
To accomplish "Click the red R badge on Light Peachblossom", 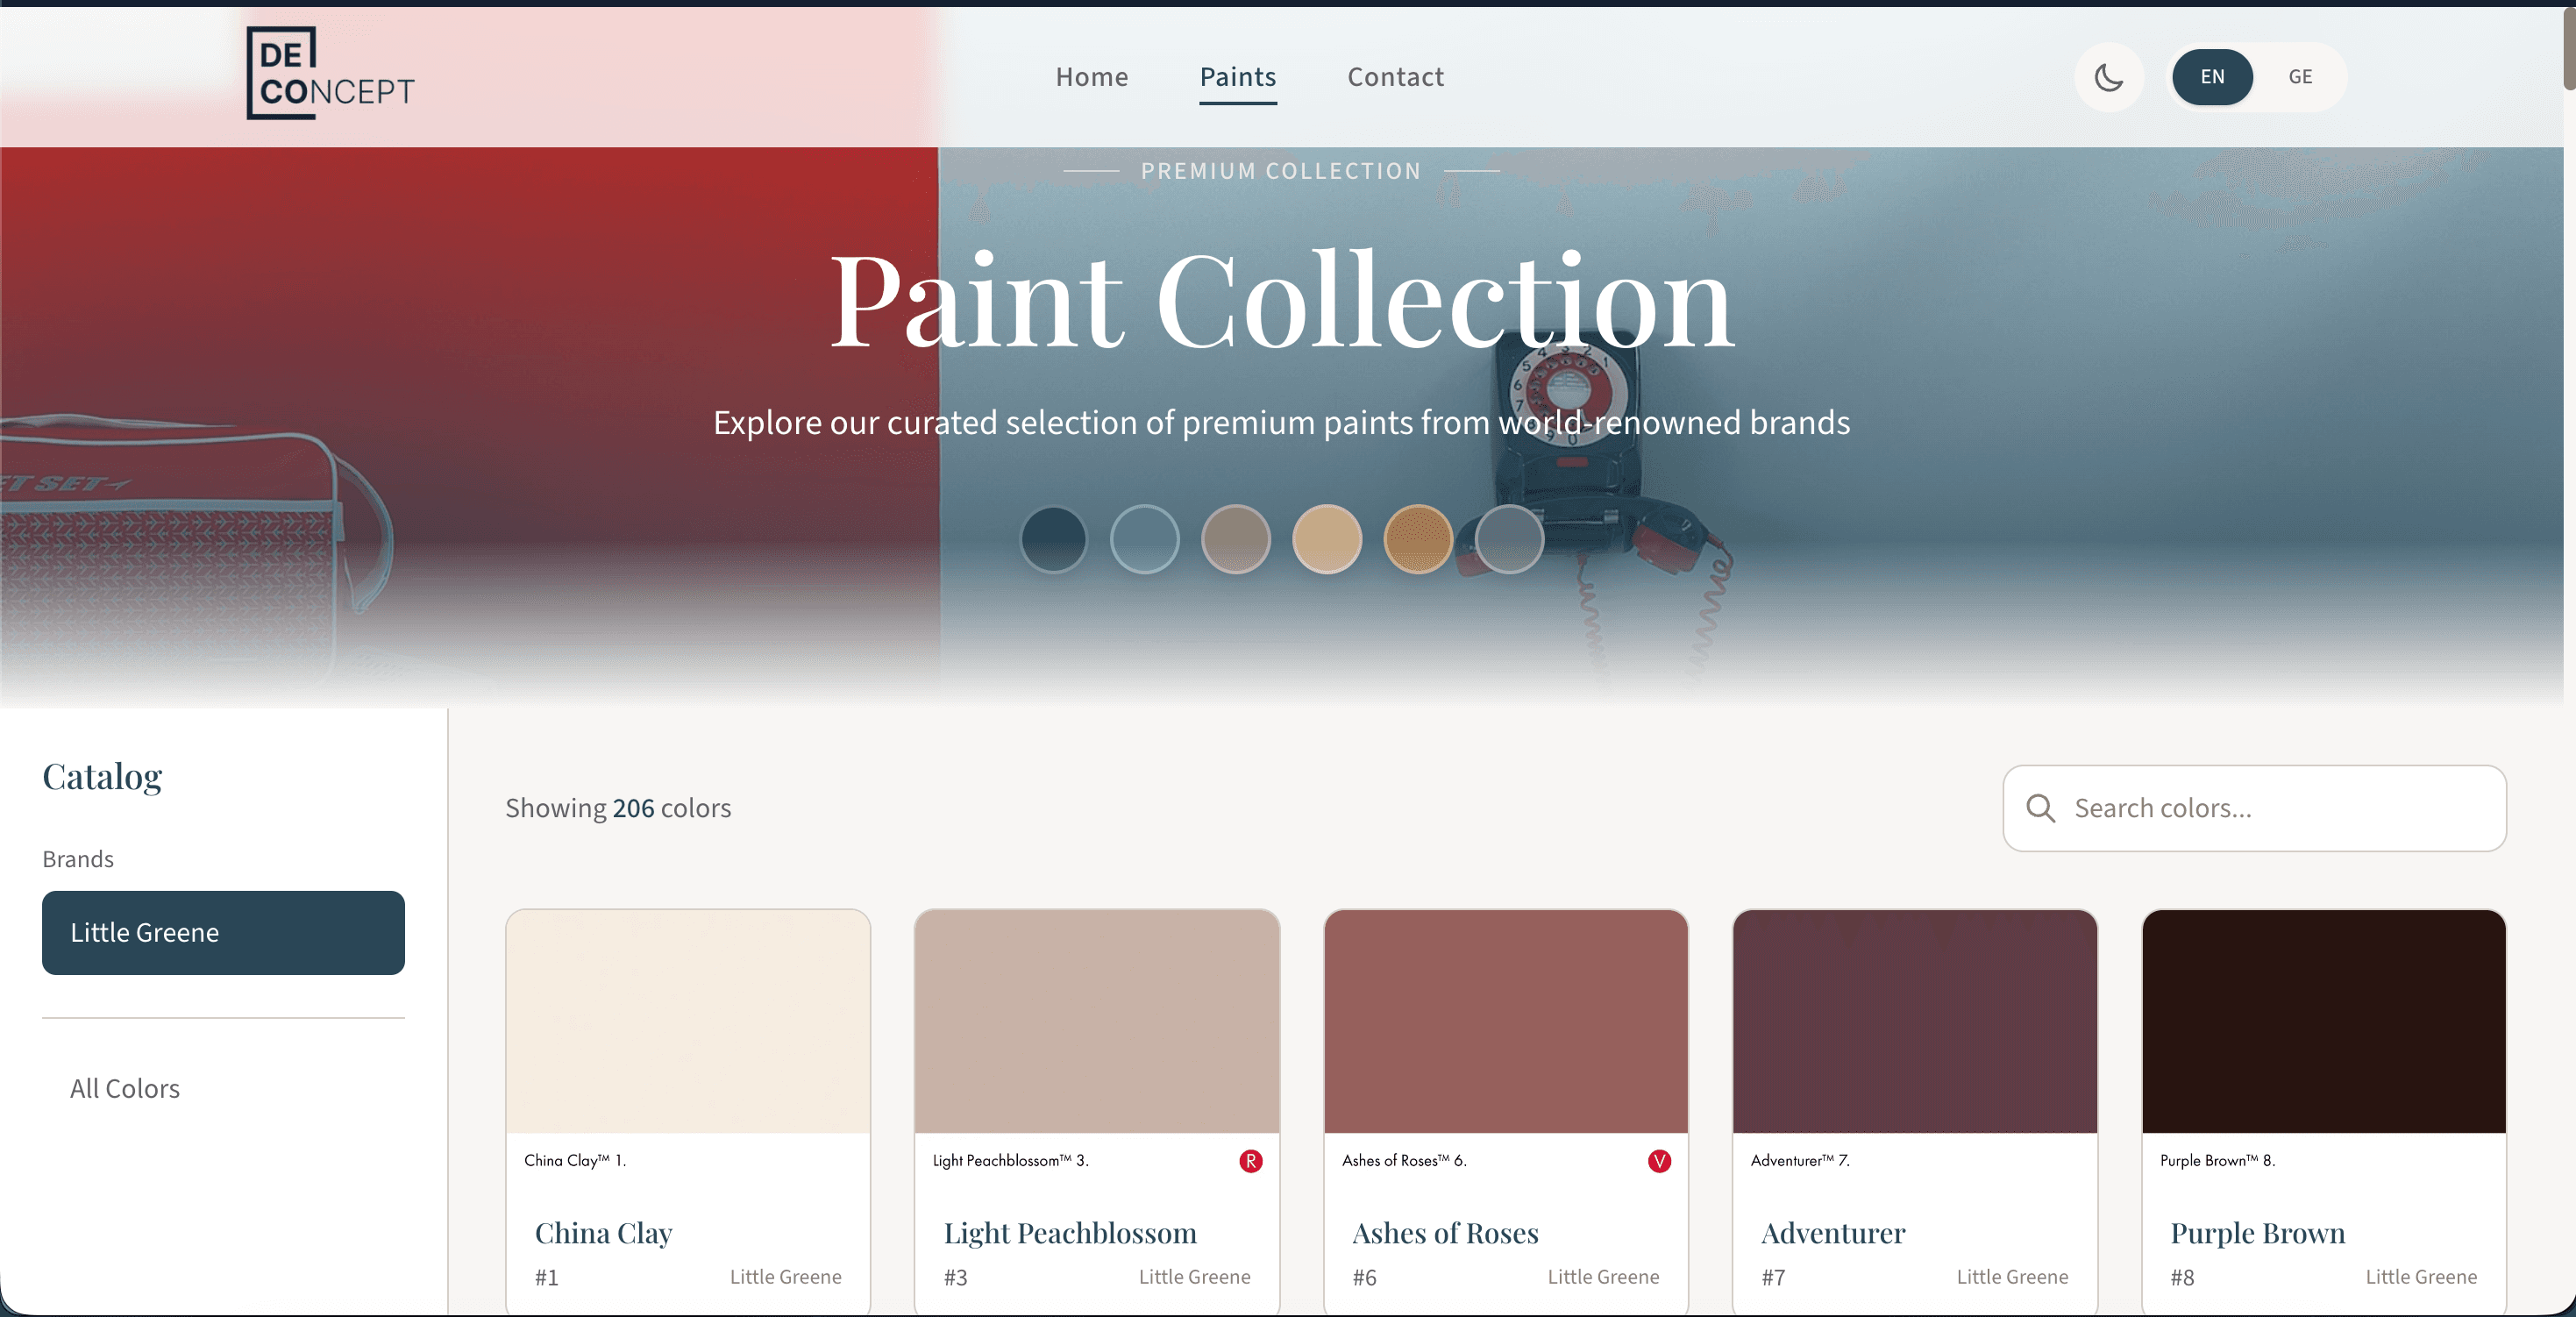I will [x=1250, y=1161].
